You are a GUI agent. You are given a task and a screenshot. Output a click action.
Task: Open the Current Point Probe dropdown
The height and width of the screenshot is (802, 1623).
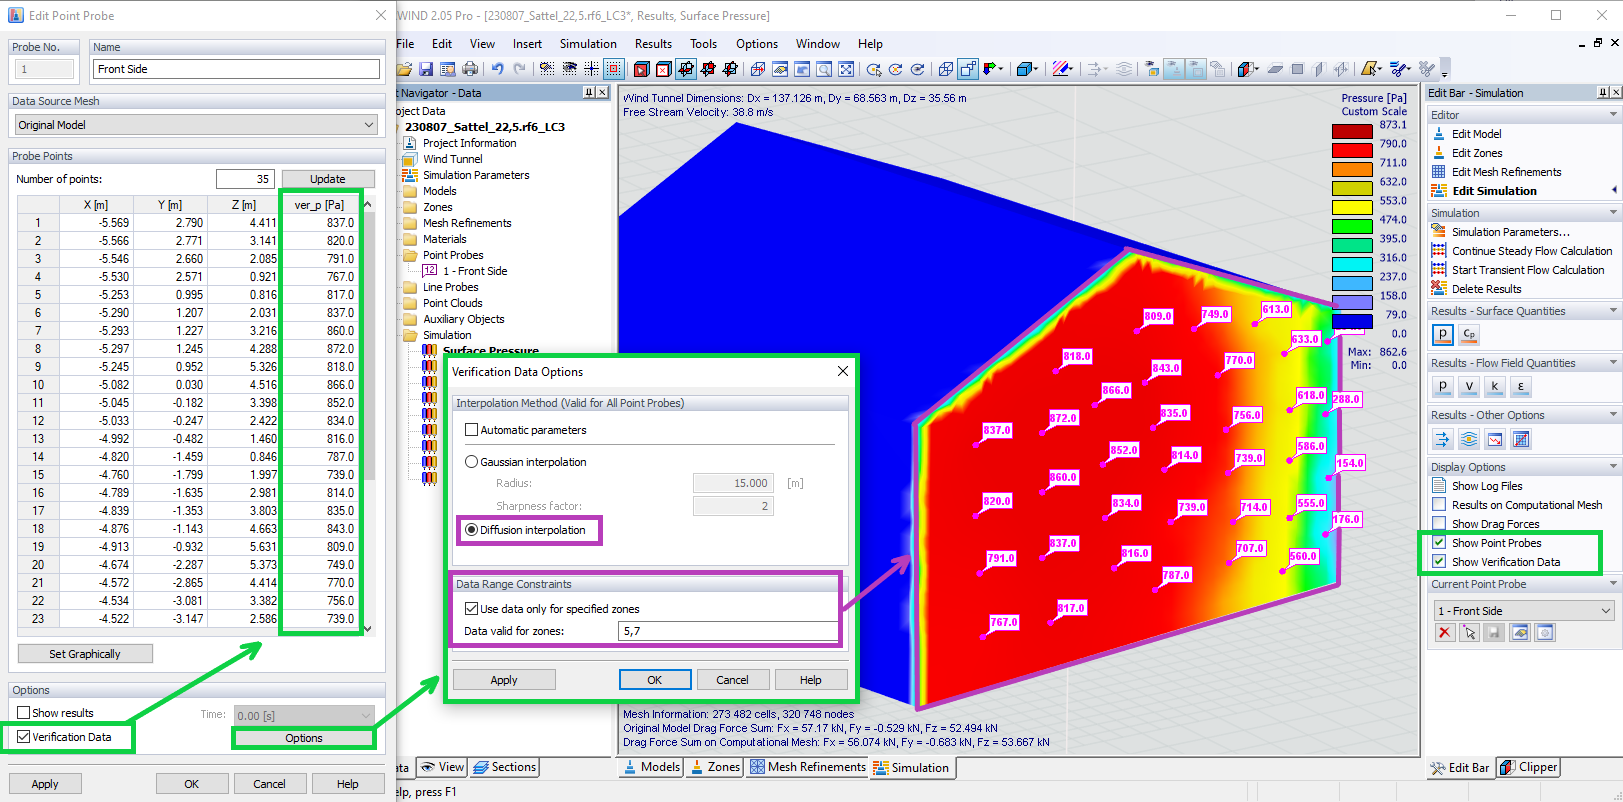pos(1524,611)
